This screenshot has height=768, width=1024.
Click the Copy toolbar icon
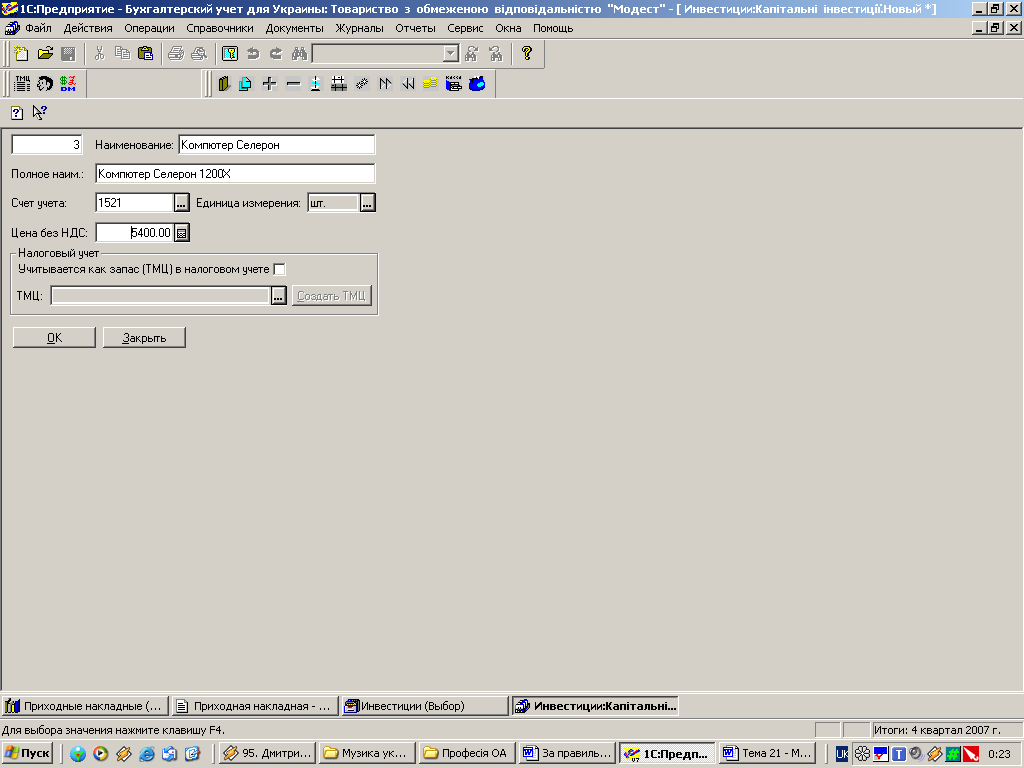click(122, 54)
